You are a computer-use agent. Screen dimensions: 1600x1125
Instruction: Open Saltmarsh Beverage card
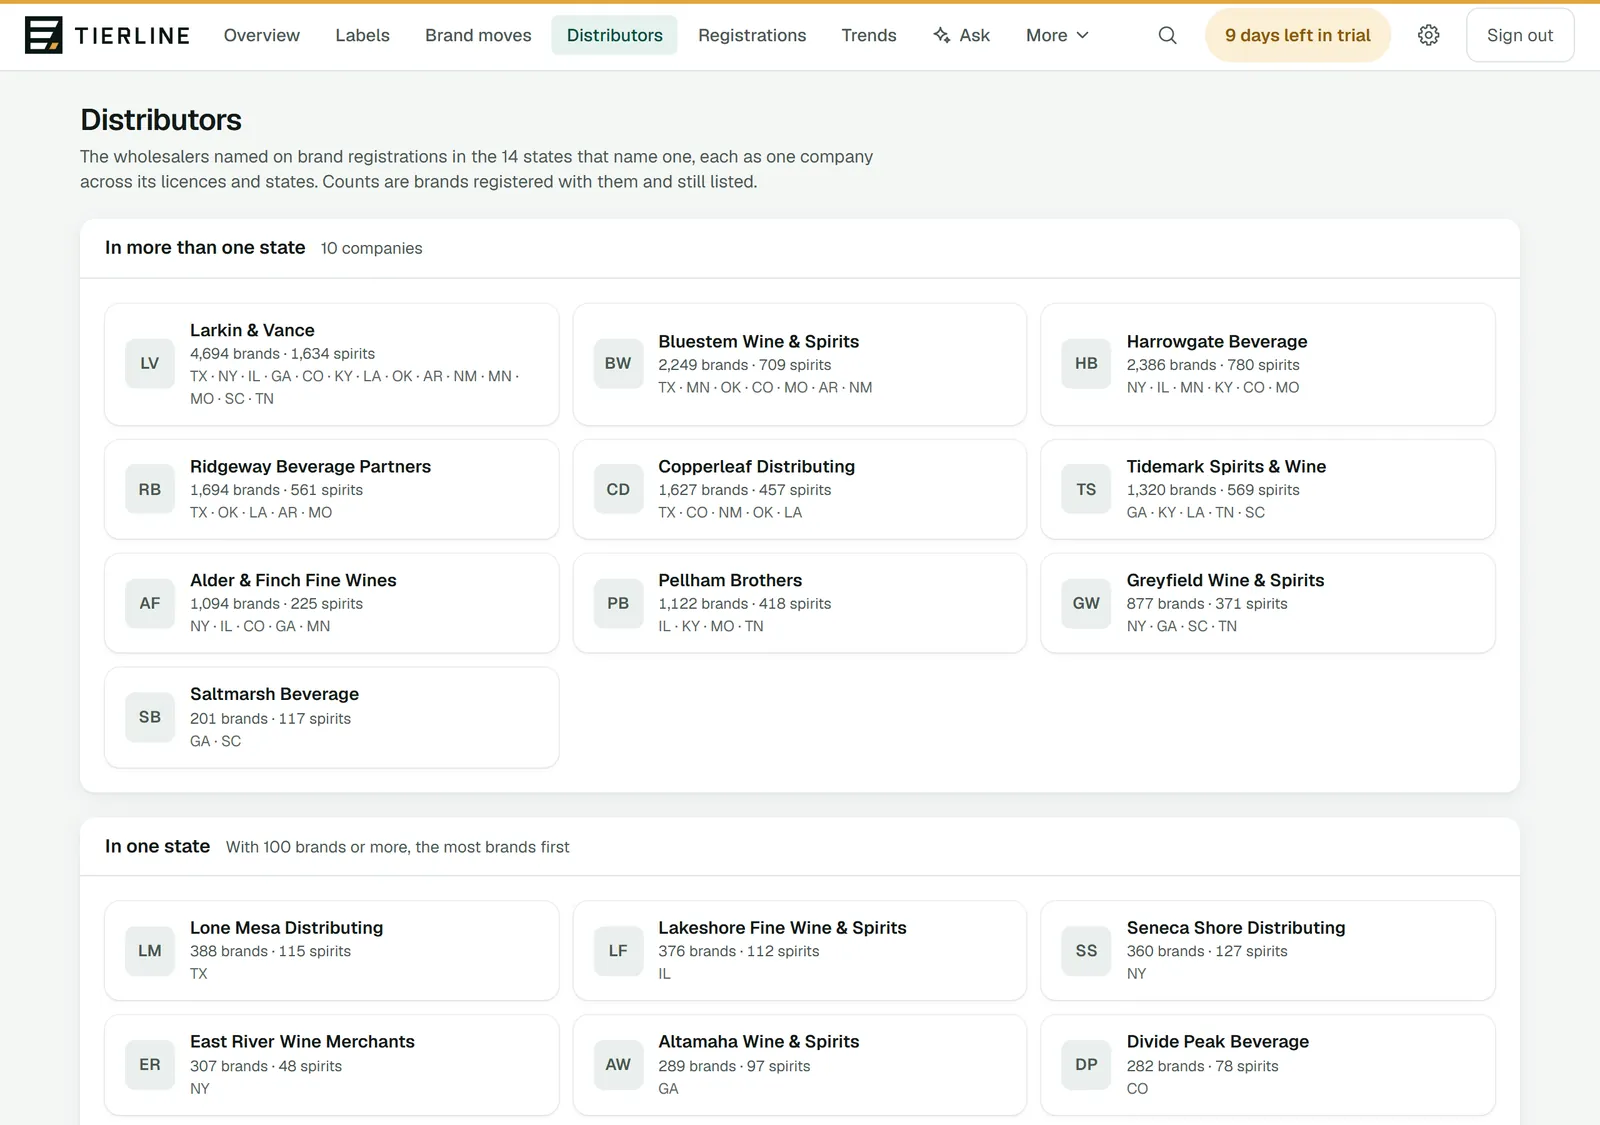pyautogui.click(x=332, y=718)
